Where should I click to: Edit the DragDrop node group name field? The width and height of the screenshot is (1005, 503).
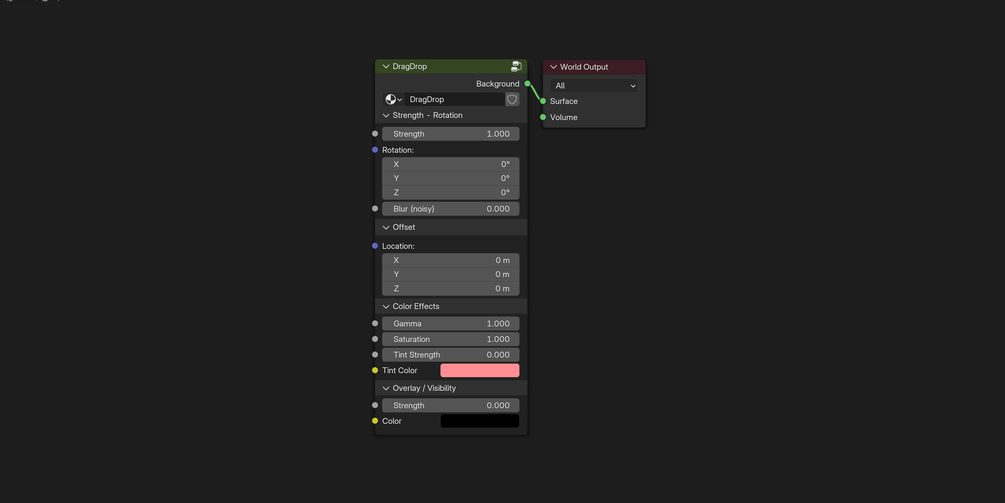pyautogui.click(x=454, y=99)
